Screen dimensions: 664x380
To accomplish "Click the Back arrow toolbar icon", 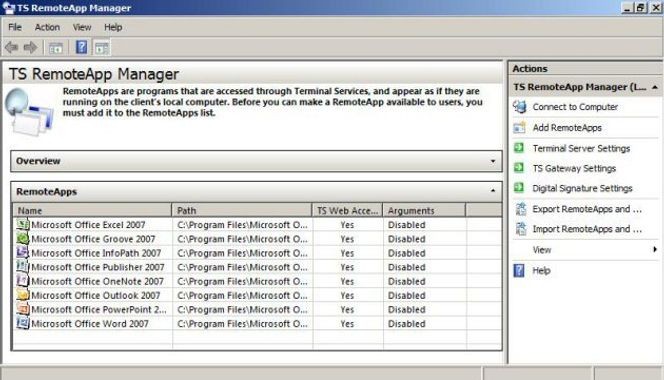I will (11, 47).
